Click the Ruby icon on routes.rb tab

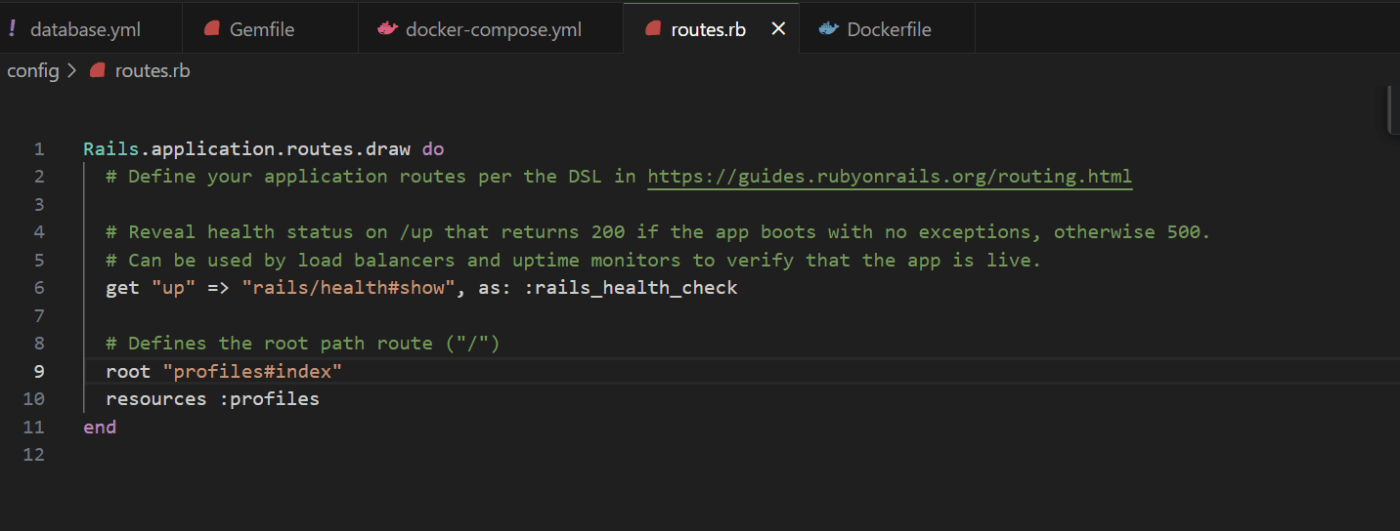click(652, 29)
